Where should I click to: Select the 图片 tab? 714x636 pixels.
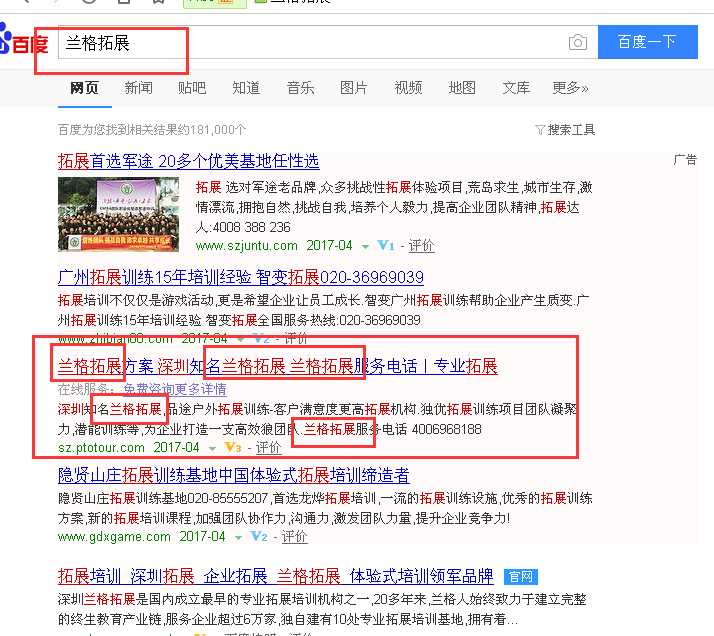354,87
